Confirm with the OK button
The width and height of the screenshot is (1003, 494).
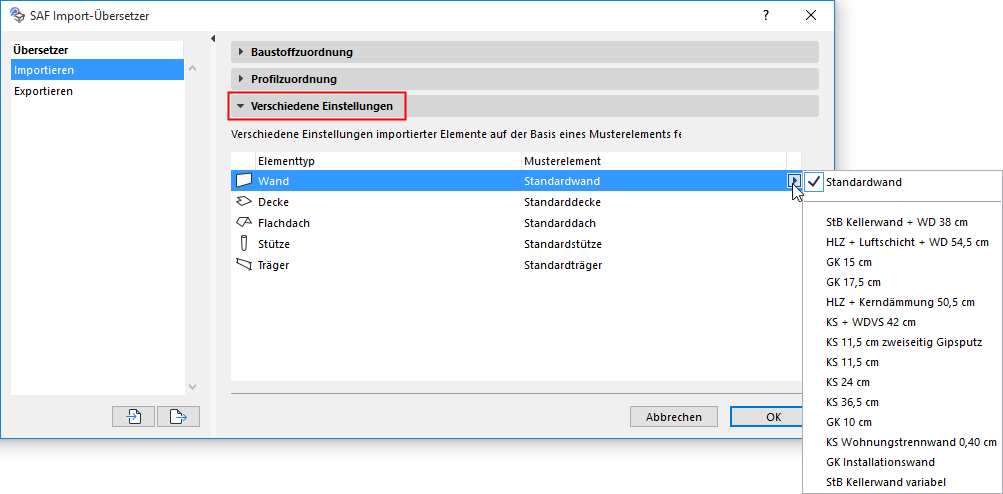coord(766,417)
